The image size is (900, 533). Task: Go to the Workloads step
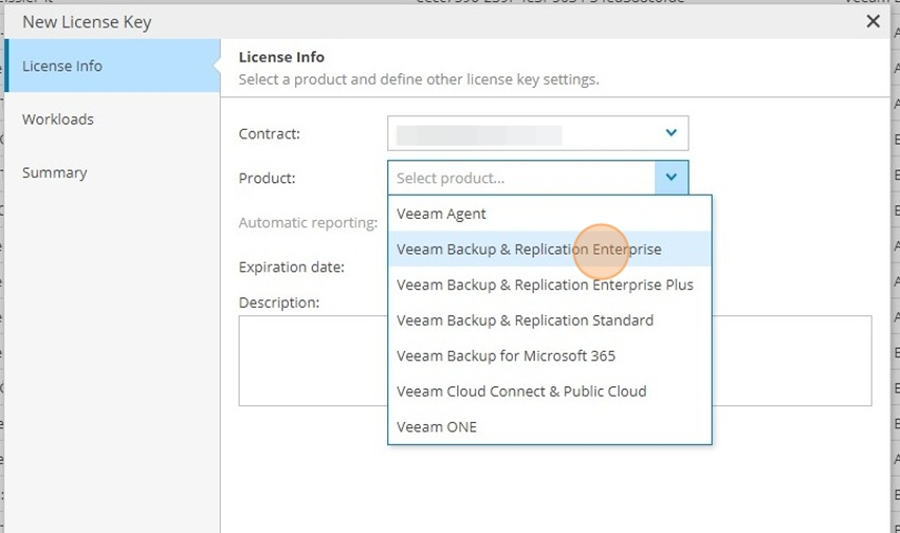112,119
